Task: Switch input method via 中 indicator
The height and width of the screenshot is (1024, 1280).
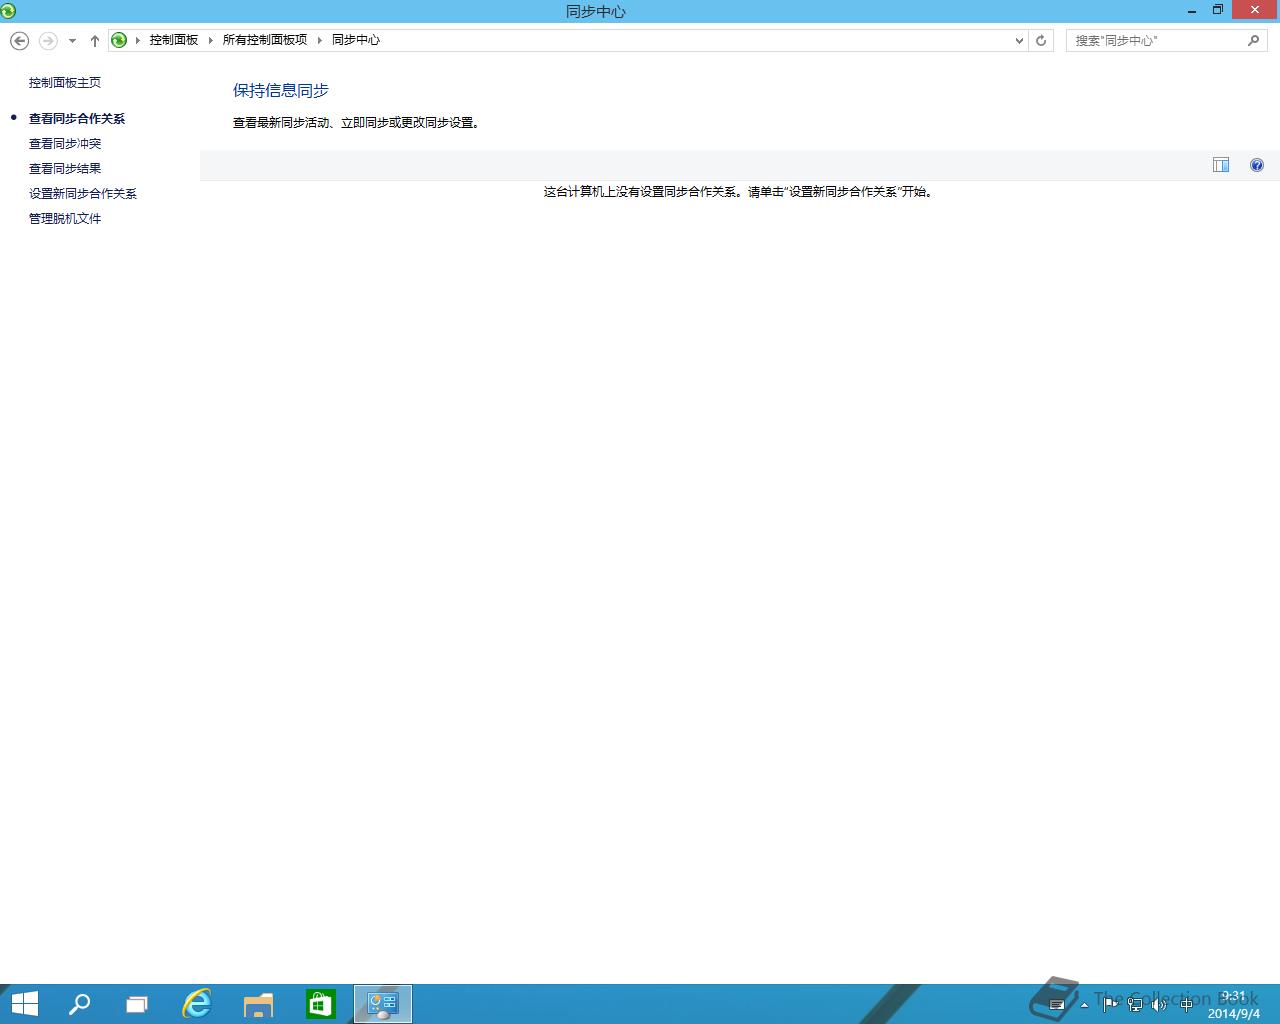Action: coord(1186,1004)
